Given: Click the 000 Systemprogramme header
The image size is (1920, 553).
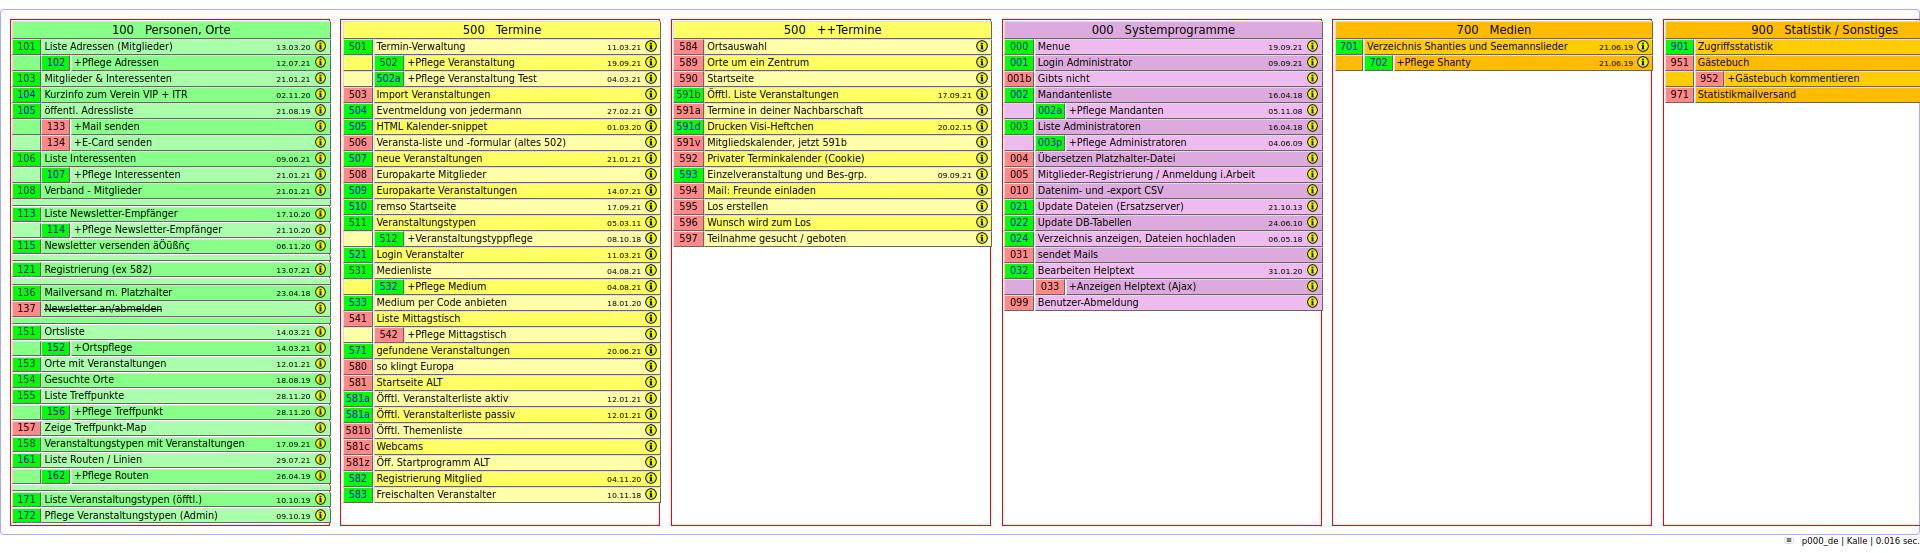Looking at the screenshot, I should pyautogui.click(x=1162, y=30).
